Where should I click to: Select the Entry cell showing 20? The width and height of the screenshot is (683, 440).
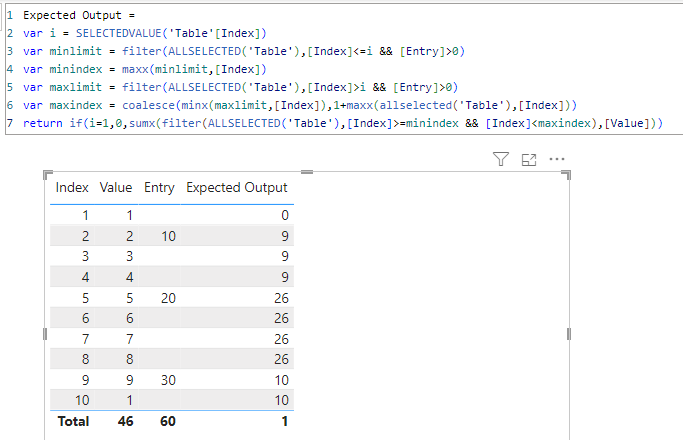(x=168, y=298)
